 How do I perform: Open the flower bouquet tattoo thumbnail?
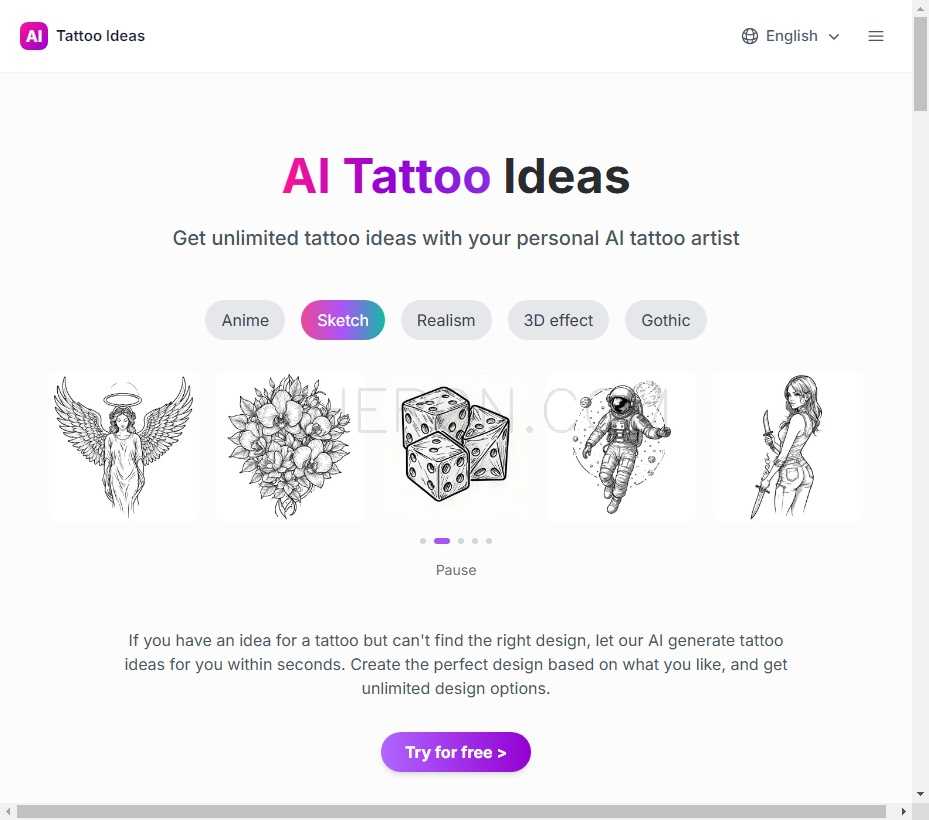pyautogui.click(x=290, y=447)
